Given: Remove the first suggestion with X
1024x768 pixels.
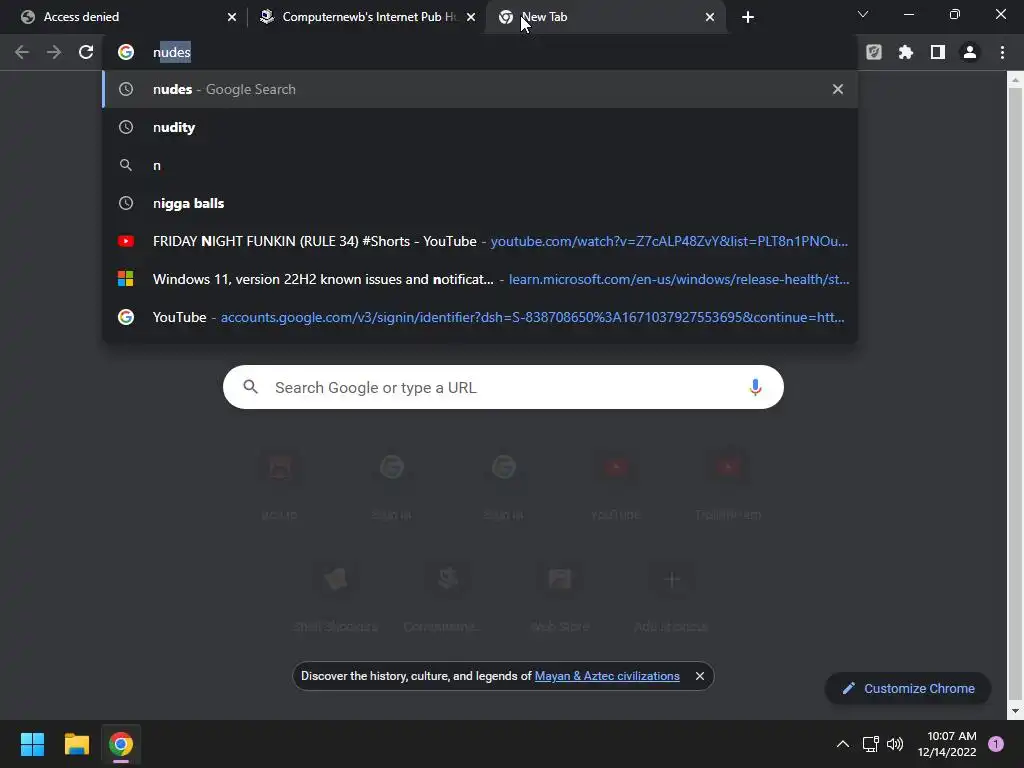Looking at the screenshot, I should pos(838,89).
